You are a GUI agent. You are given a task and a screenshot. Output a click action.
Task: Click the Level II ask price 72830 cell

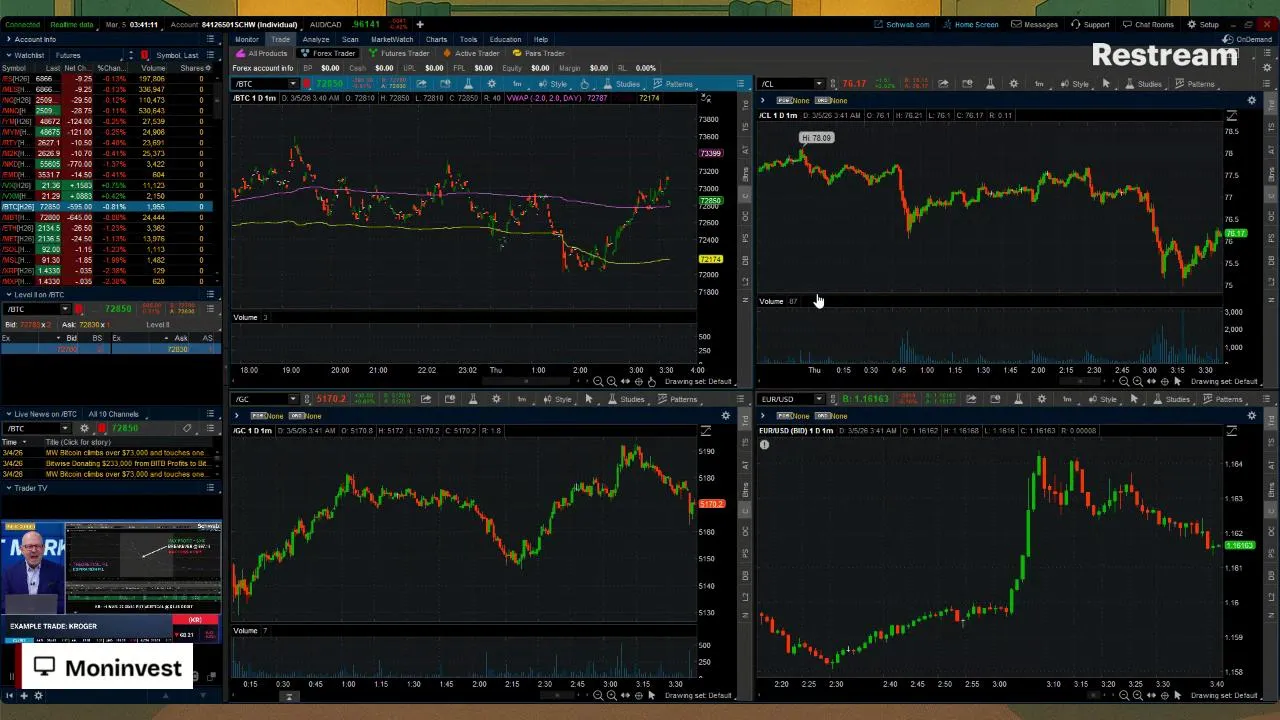tap(178, 349)
